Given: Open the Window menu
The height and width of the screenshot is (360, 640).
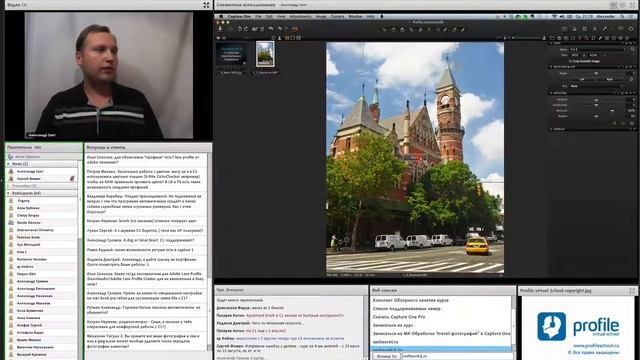Looking at the screenshot, I should pyautogui.click(x=355, y=16).
